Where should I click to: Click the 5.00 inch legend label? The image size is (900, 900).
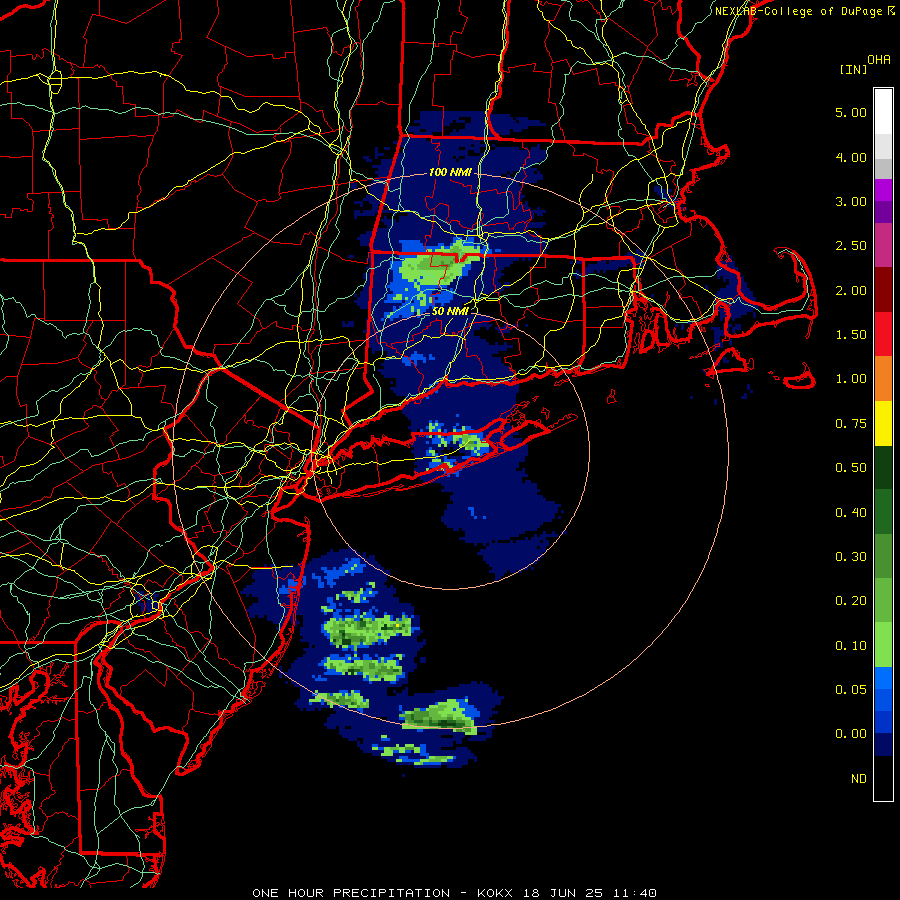[x=851, y=112]
